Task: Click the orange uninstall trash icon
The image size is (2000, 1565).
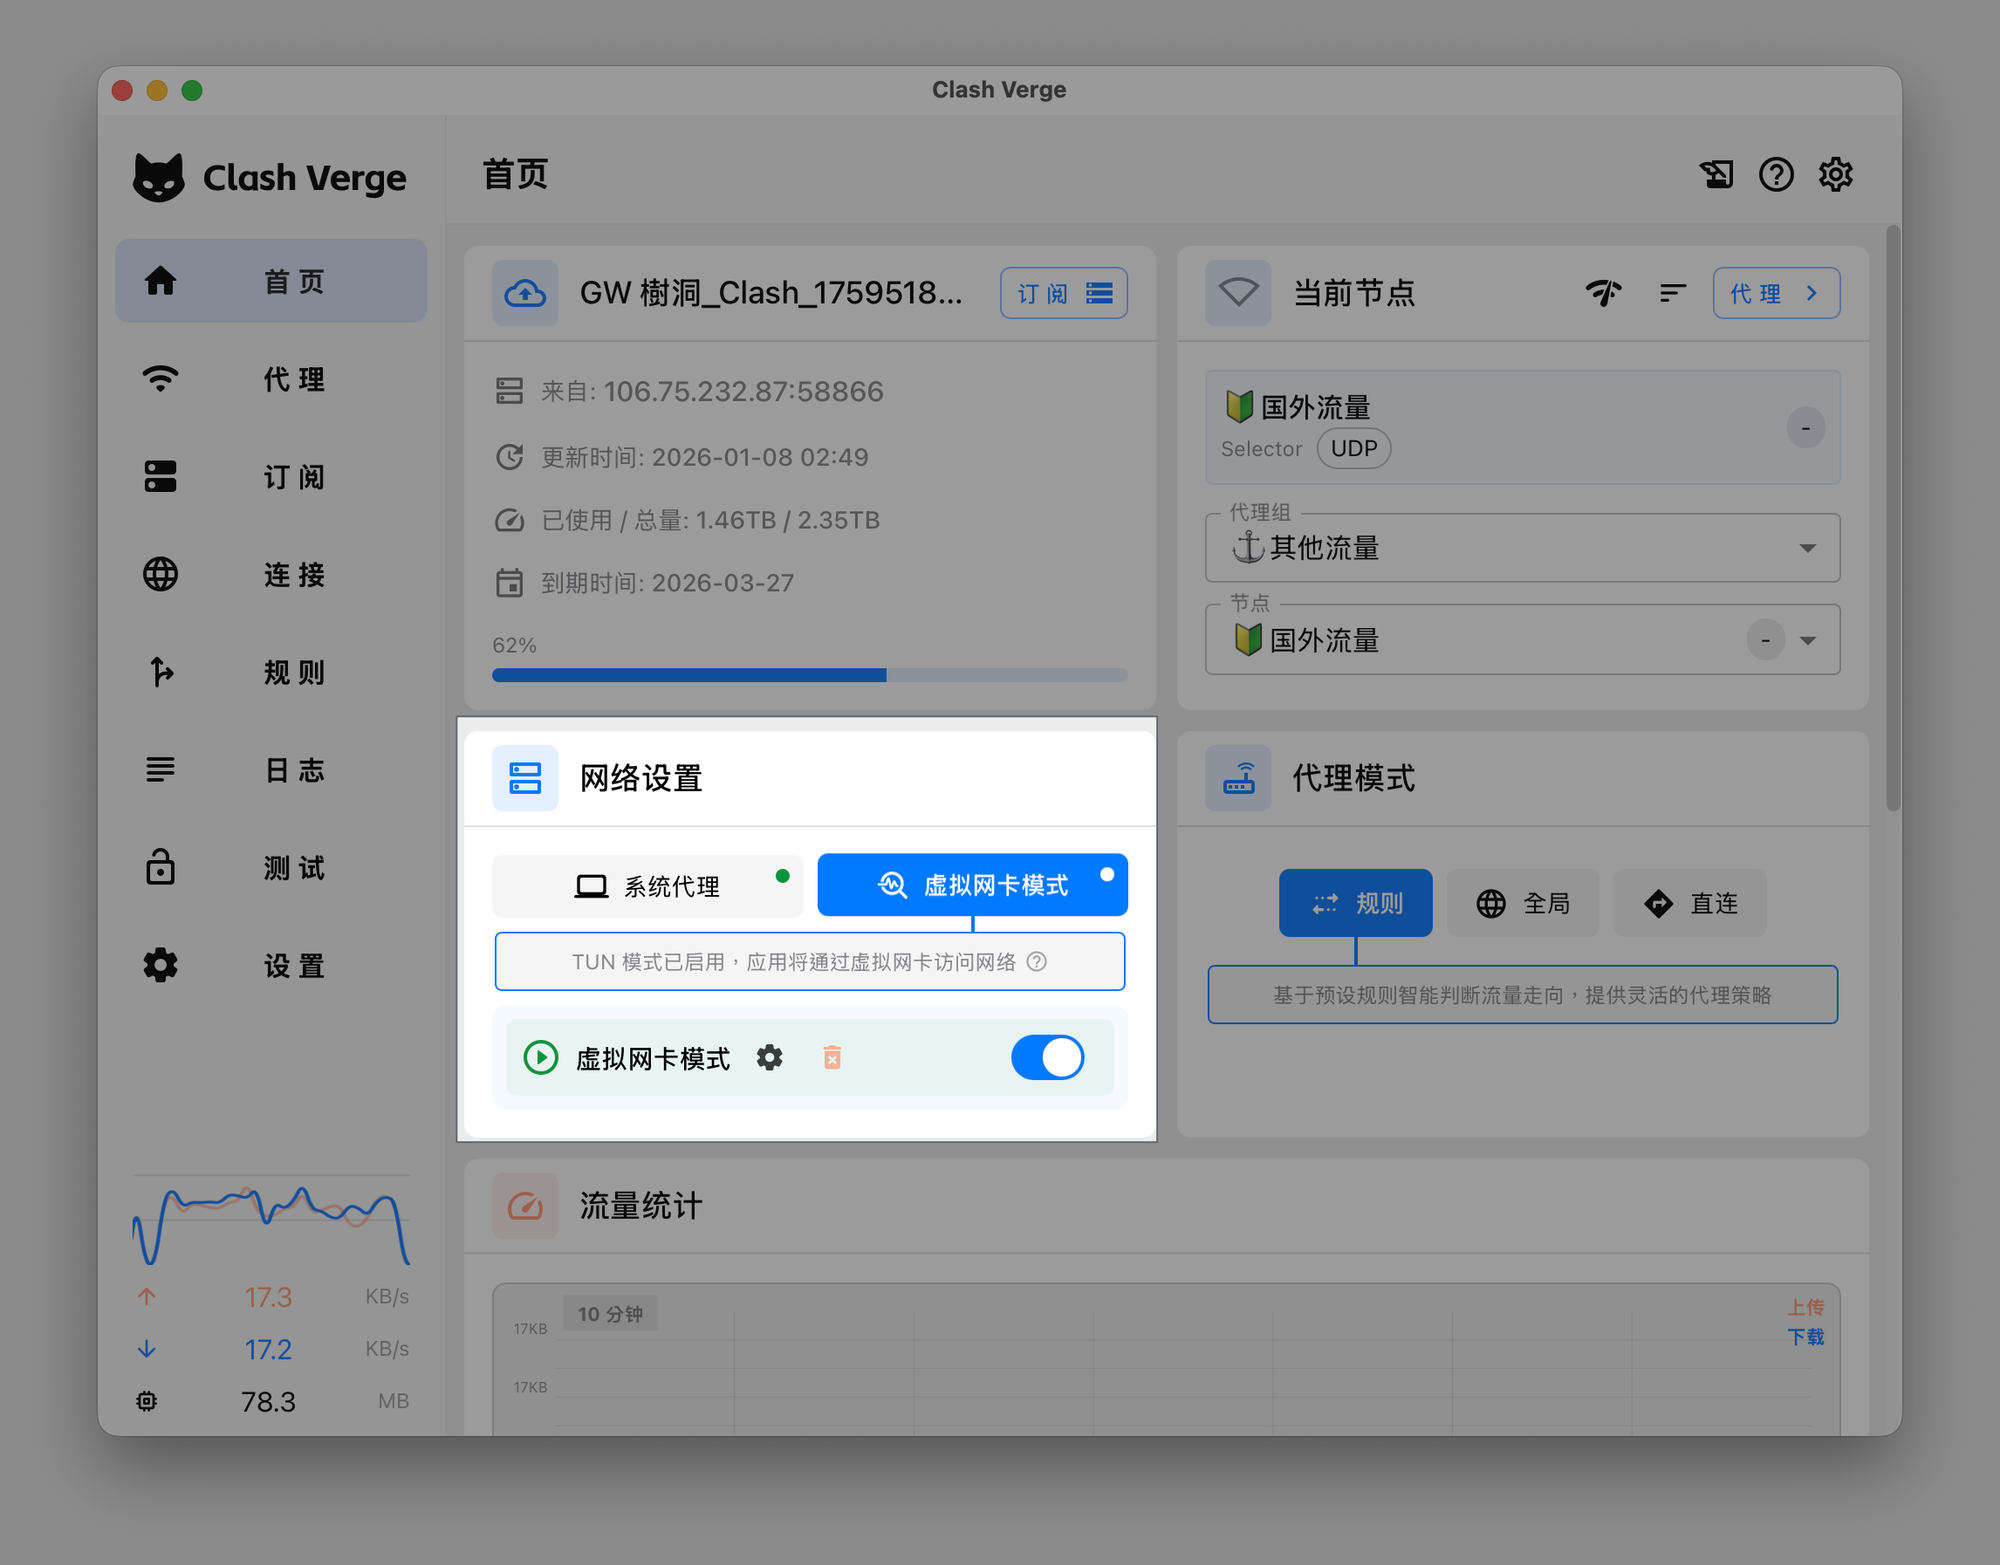Action: [x=832, y=1057]
